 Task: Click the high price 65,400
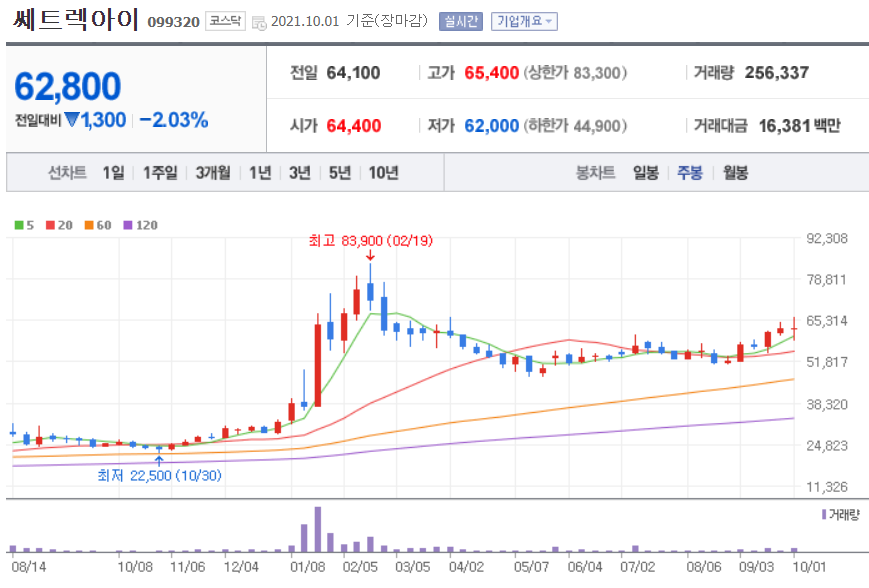pyautogui.click(x=491, y=73)
